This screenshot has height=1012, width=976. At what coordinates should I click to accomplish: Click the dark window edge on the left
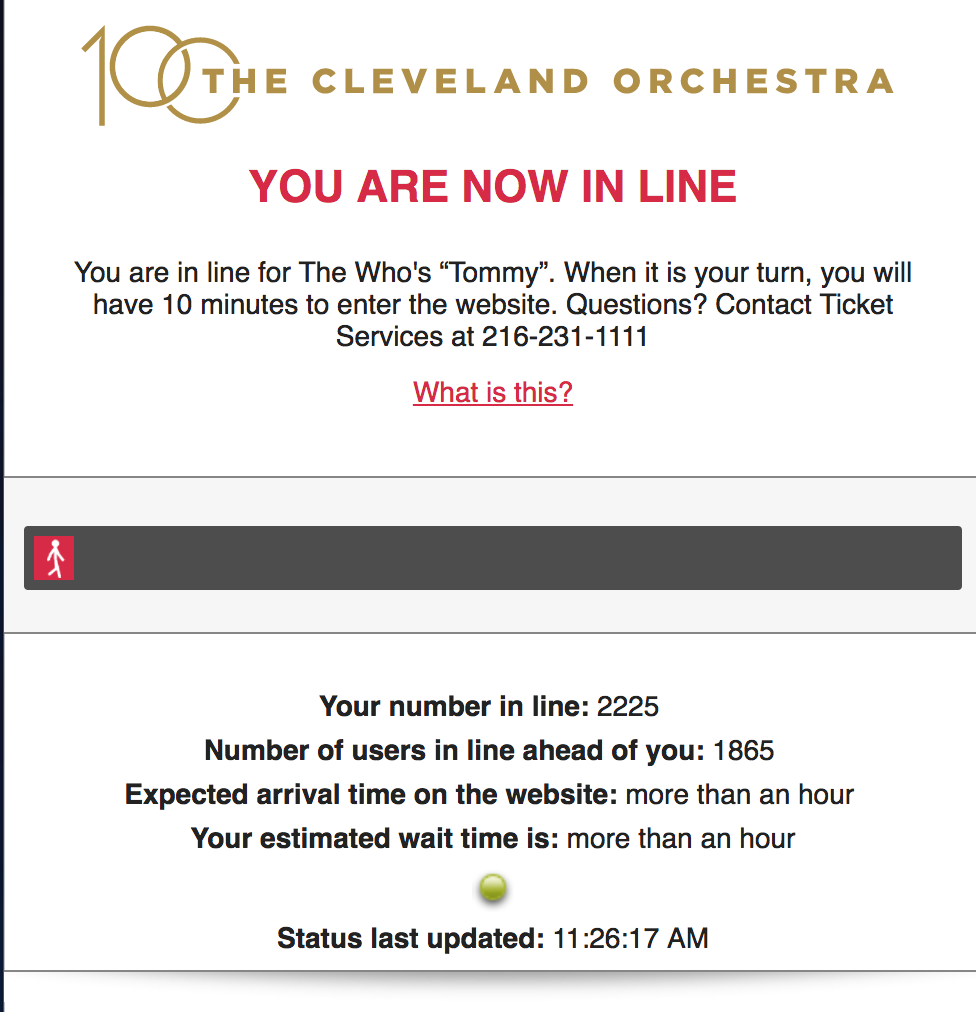click(2, 506)
